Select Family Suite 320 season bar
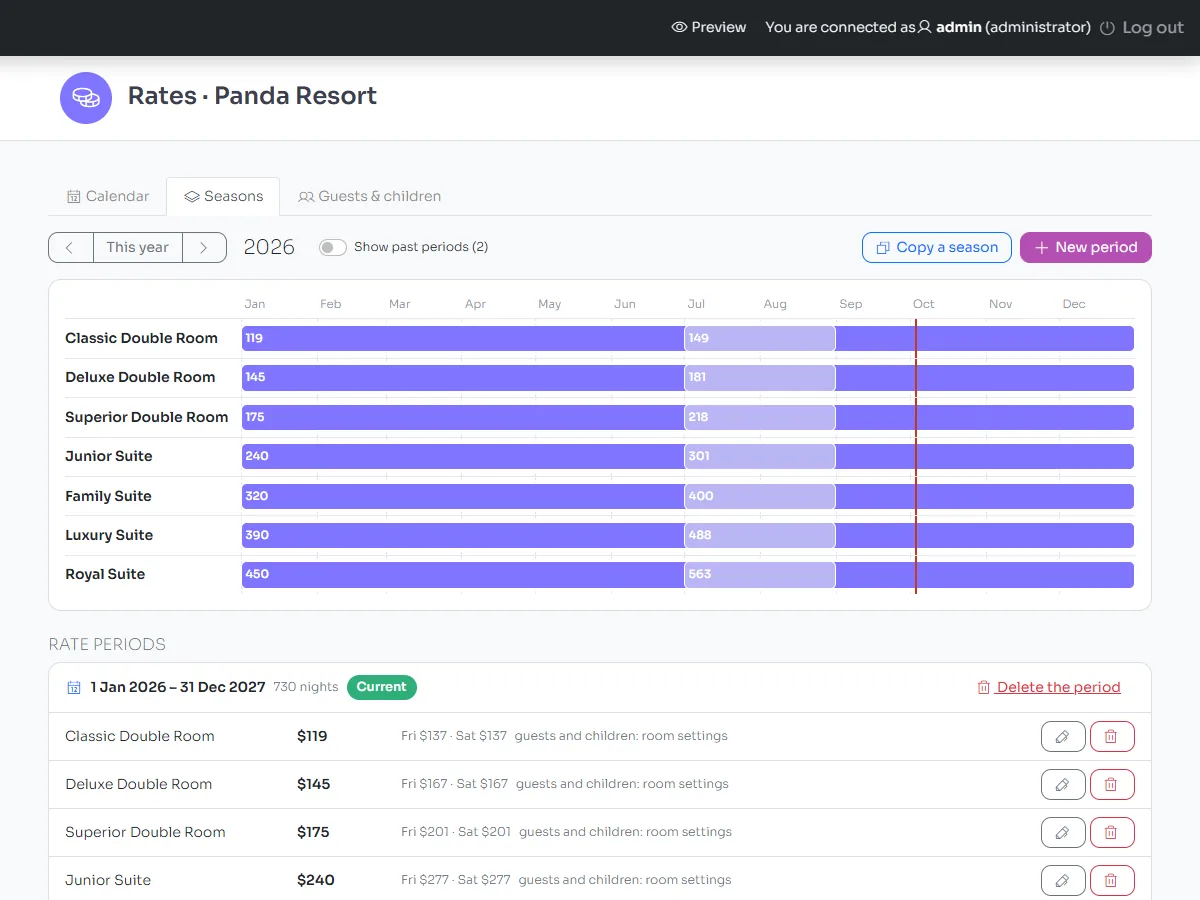This screenshot has height=900, width=1200. [463, 496]
